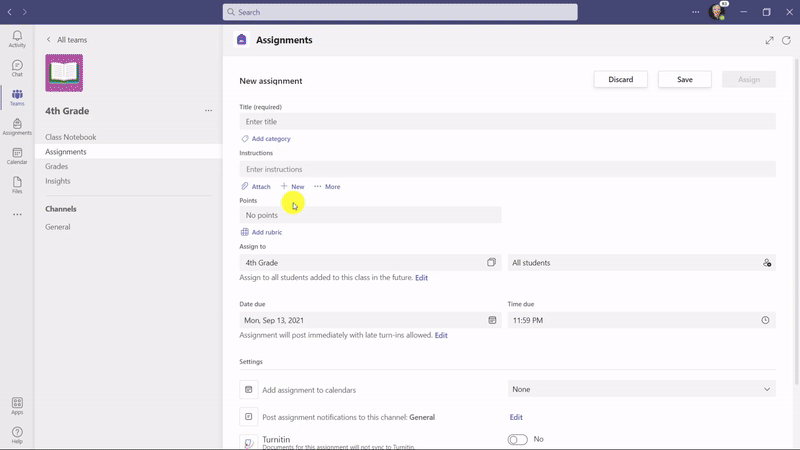Click the post notifications channel icon
Image resolution: width=800 pixels, height=450 pixels.
coord(248,416)
